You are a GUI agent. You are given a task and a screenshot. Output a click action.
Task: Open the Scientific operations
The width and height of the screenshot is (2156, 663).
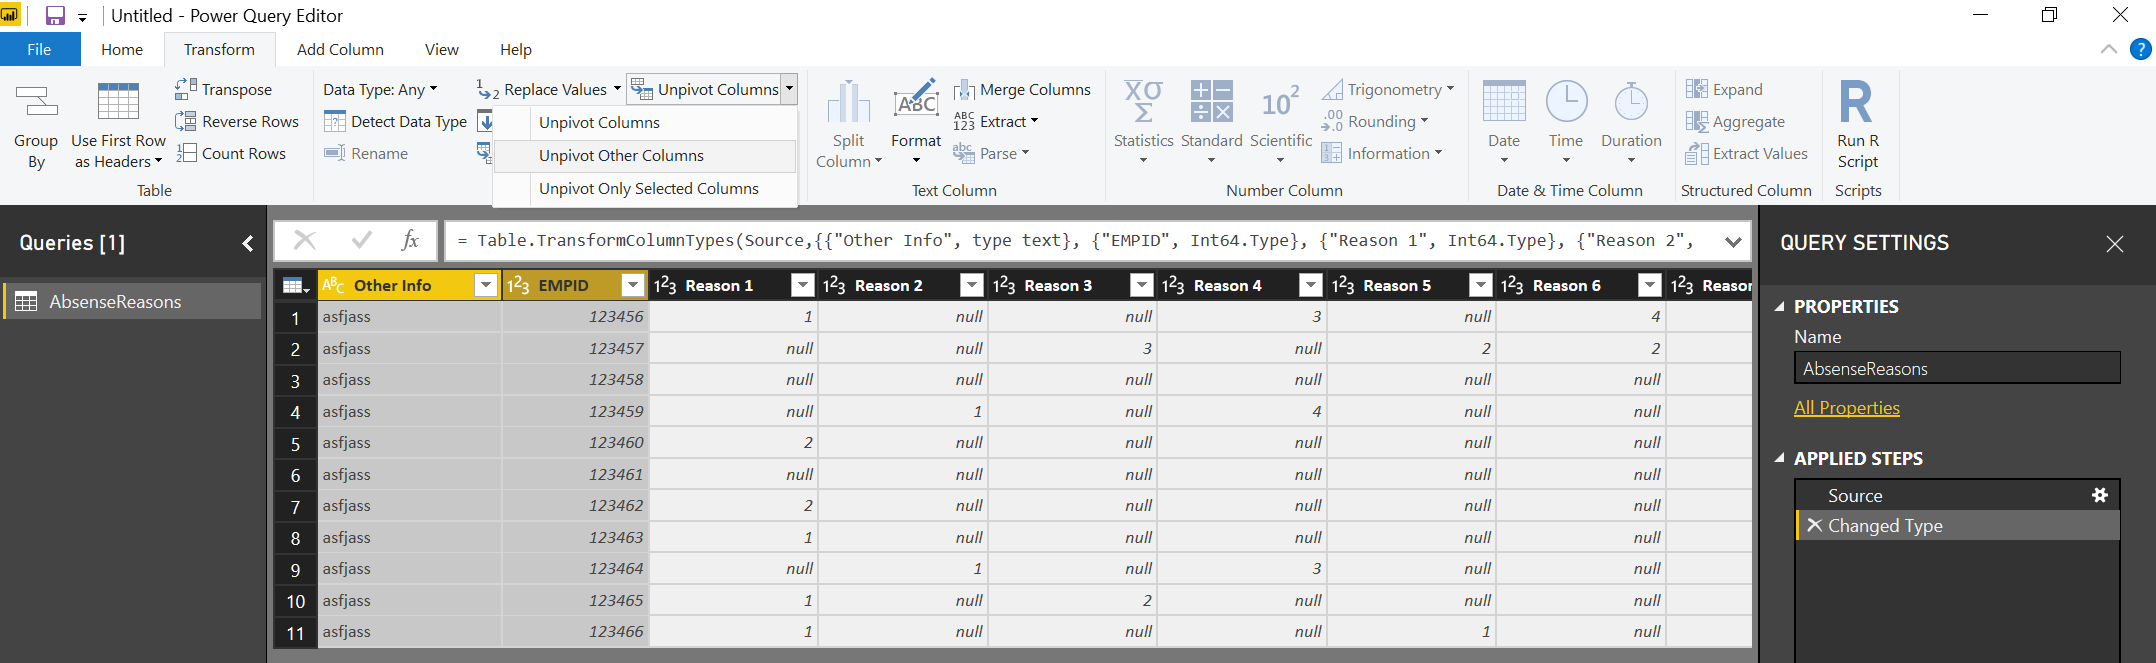tap(1280, 122)
